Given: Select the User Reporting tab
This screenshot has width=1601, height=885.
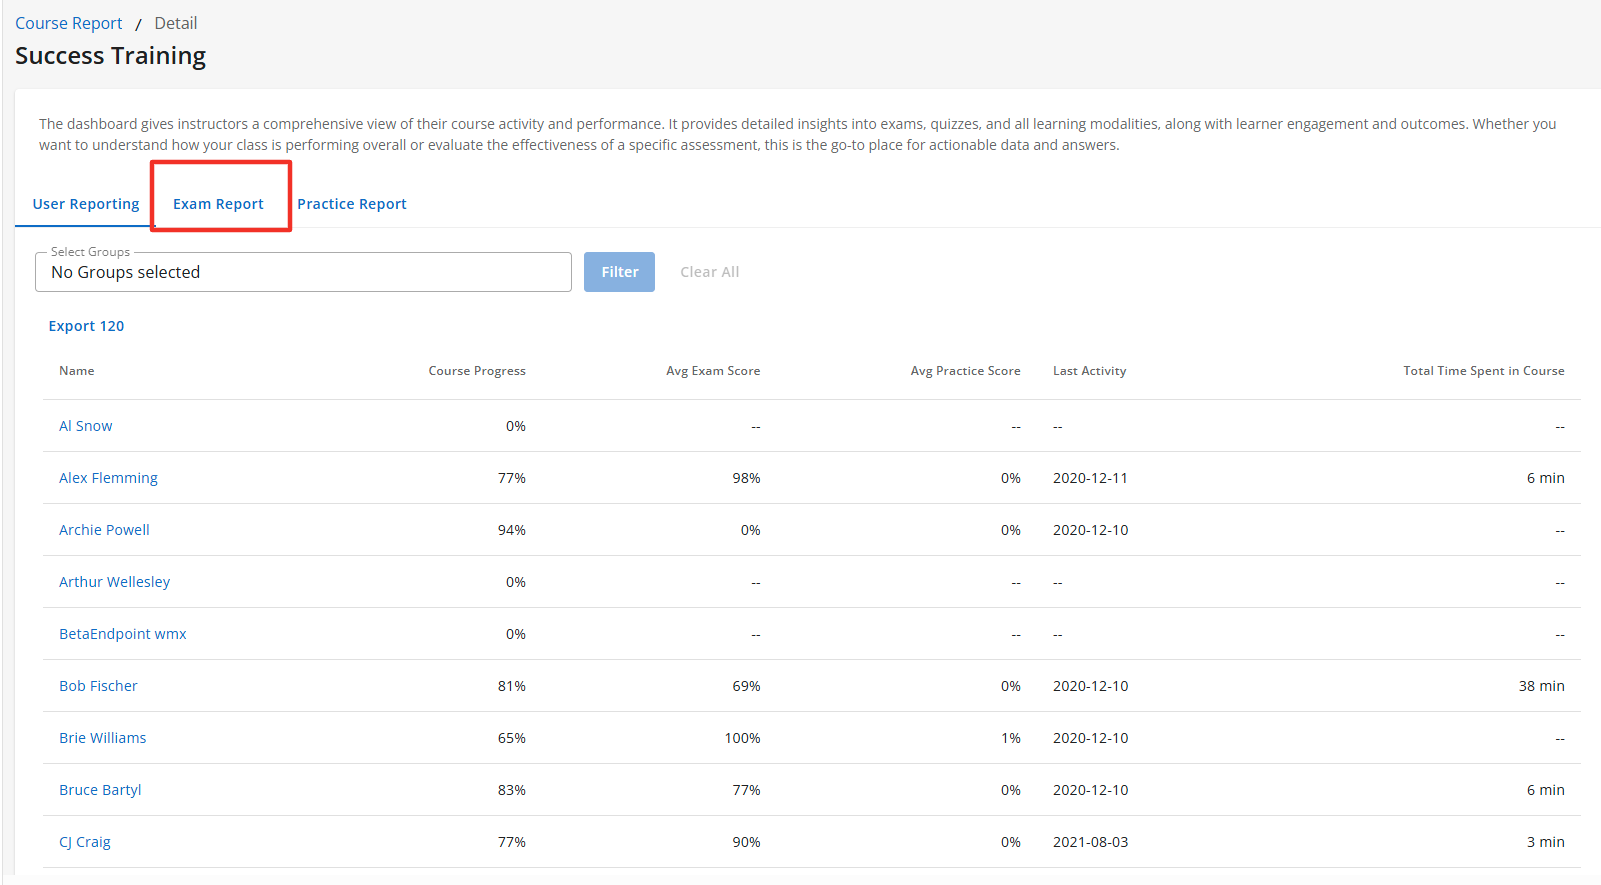Looking at the screenshot, I should coord(86,204).
